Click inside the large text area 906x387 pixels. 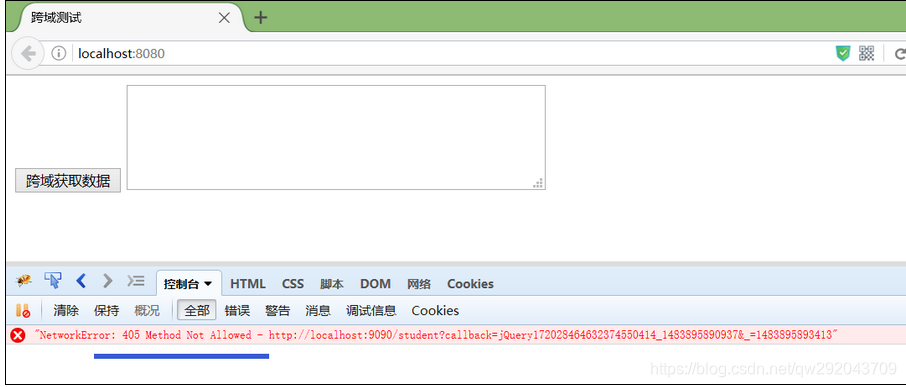[336, 137]
